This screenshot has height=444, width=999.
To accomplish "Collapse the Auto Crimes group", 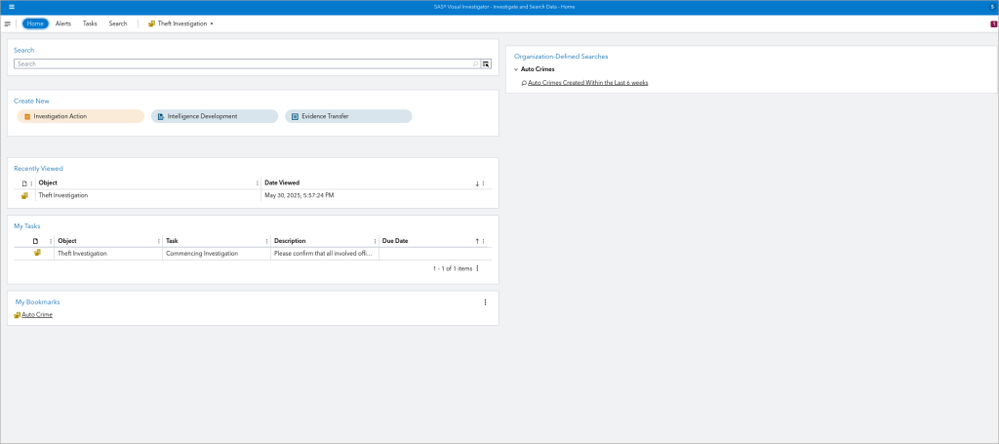I will [x=516, y=69].
